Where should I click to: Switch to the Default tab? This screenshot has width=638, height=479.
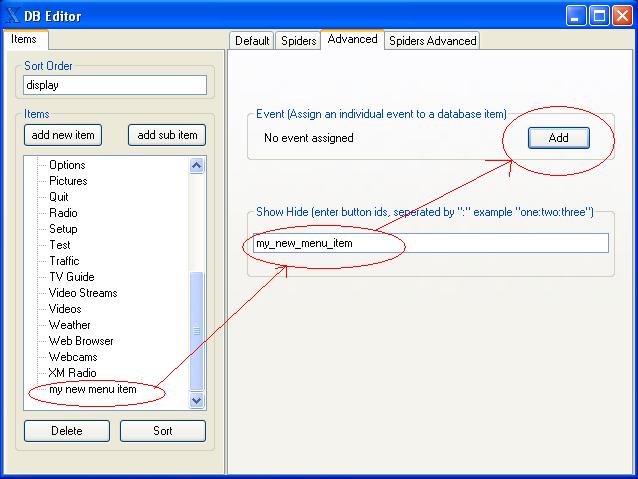[x=252, y=41]
